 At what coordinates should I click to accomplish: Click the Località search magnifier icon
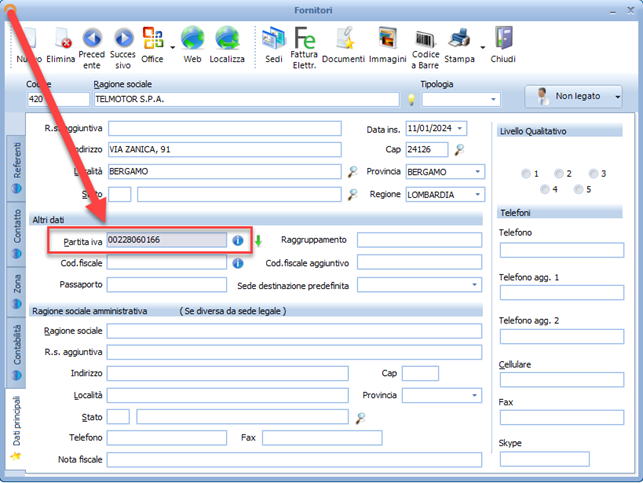[x=352, y=171]
